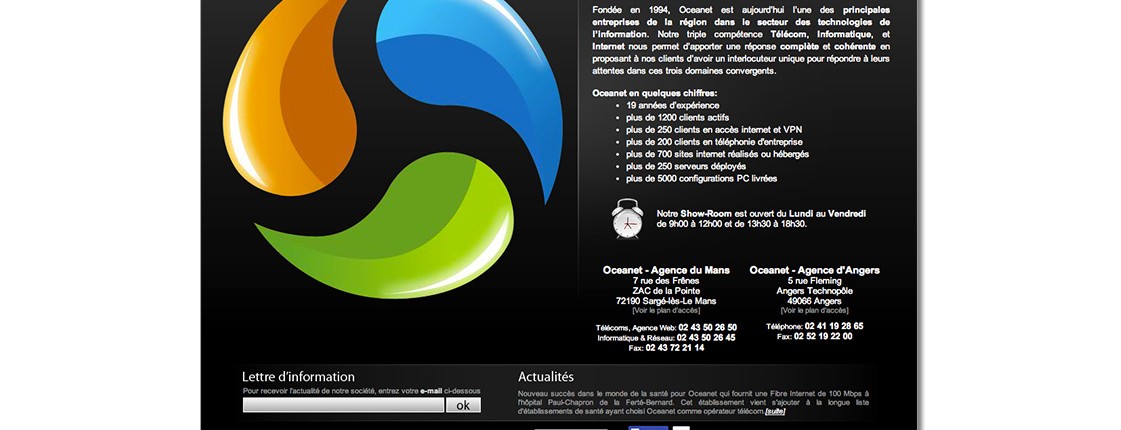Click the '5 rue Fleming' address line
1121x430 pixels.
click(814, 281)
